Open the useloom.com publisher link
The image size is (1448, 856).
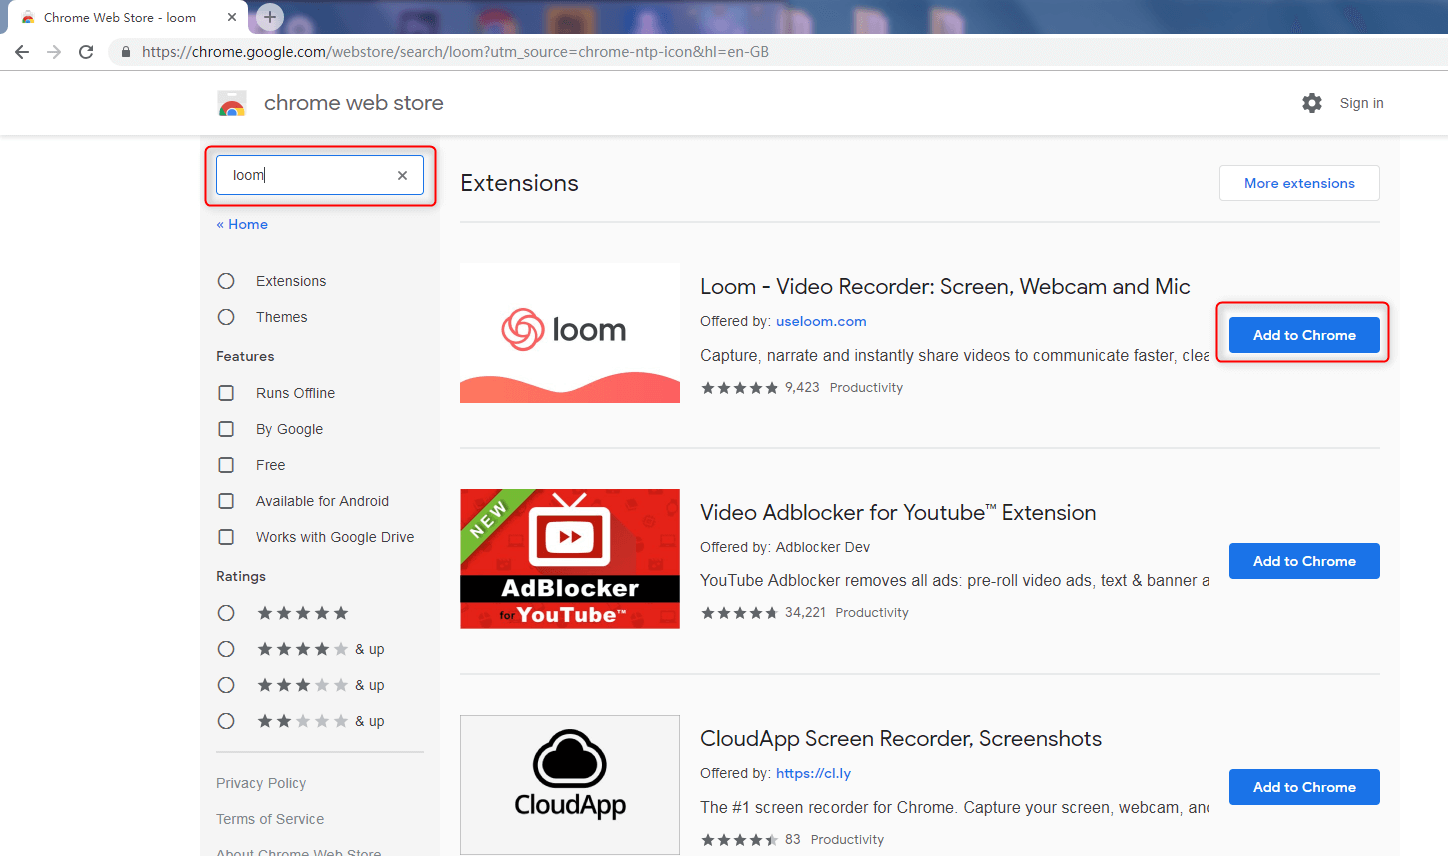[821, 321]
